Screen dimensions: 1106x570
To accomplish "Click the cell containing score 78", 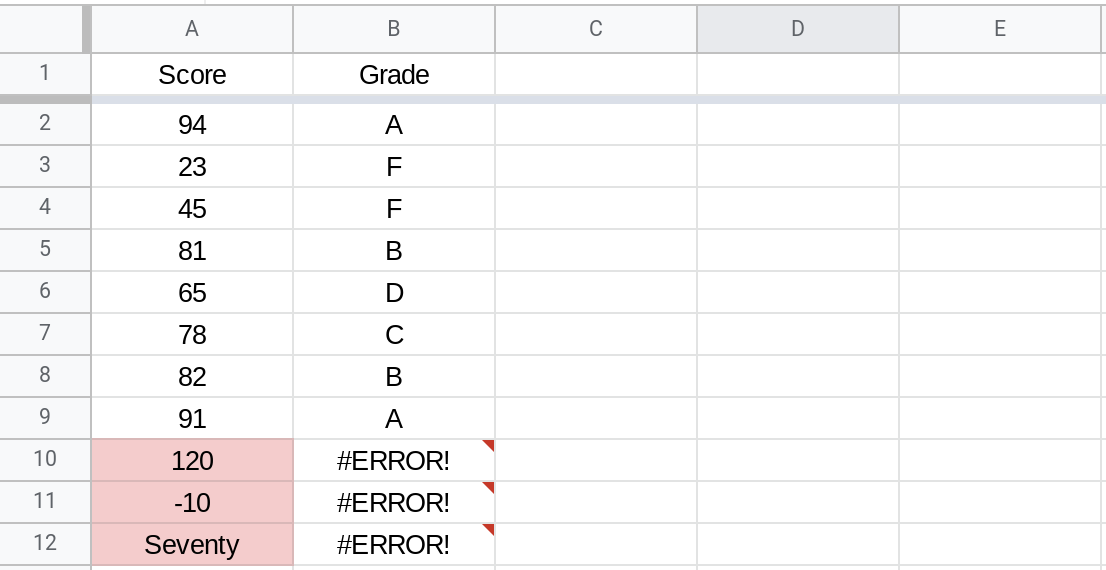I will tap(192, 334).
